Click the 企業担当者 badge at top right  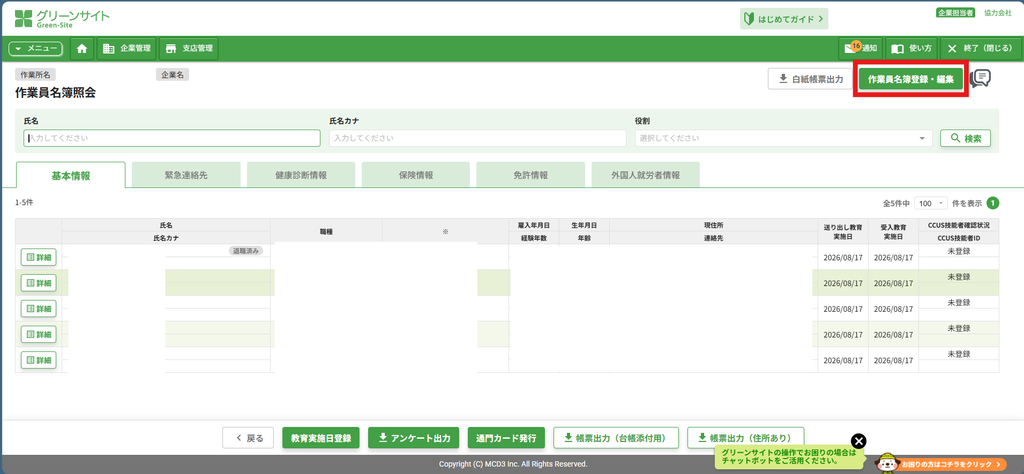[955, 12]
